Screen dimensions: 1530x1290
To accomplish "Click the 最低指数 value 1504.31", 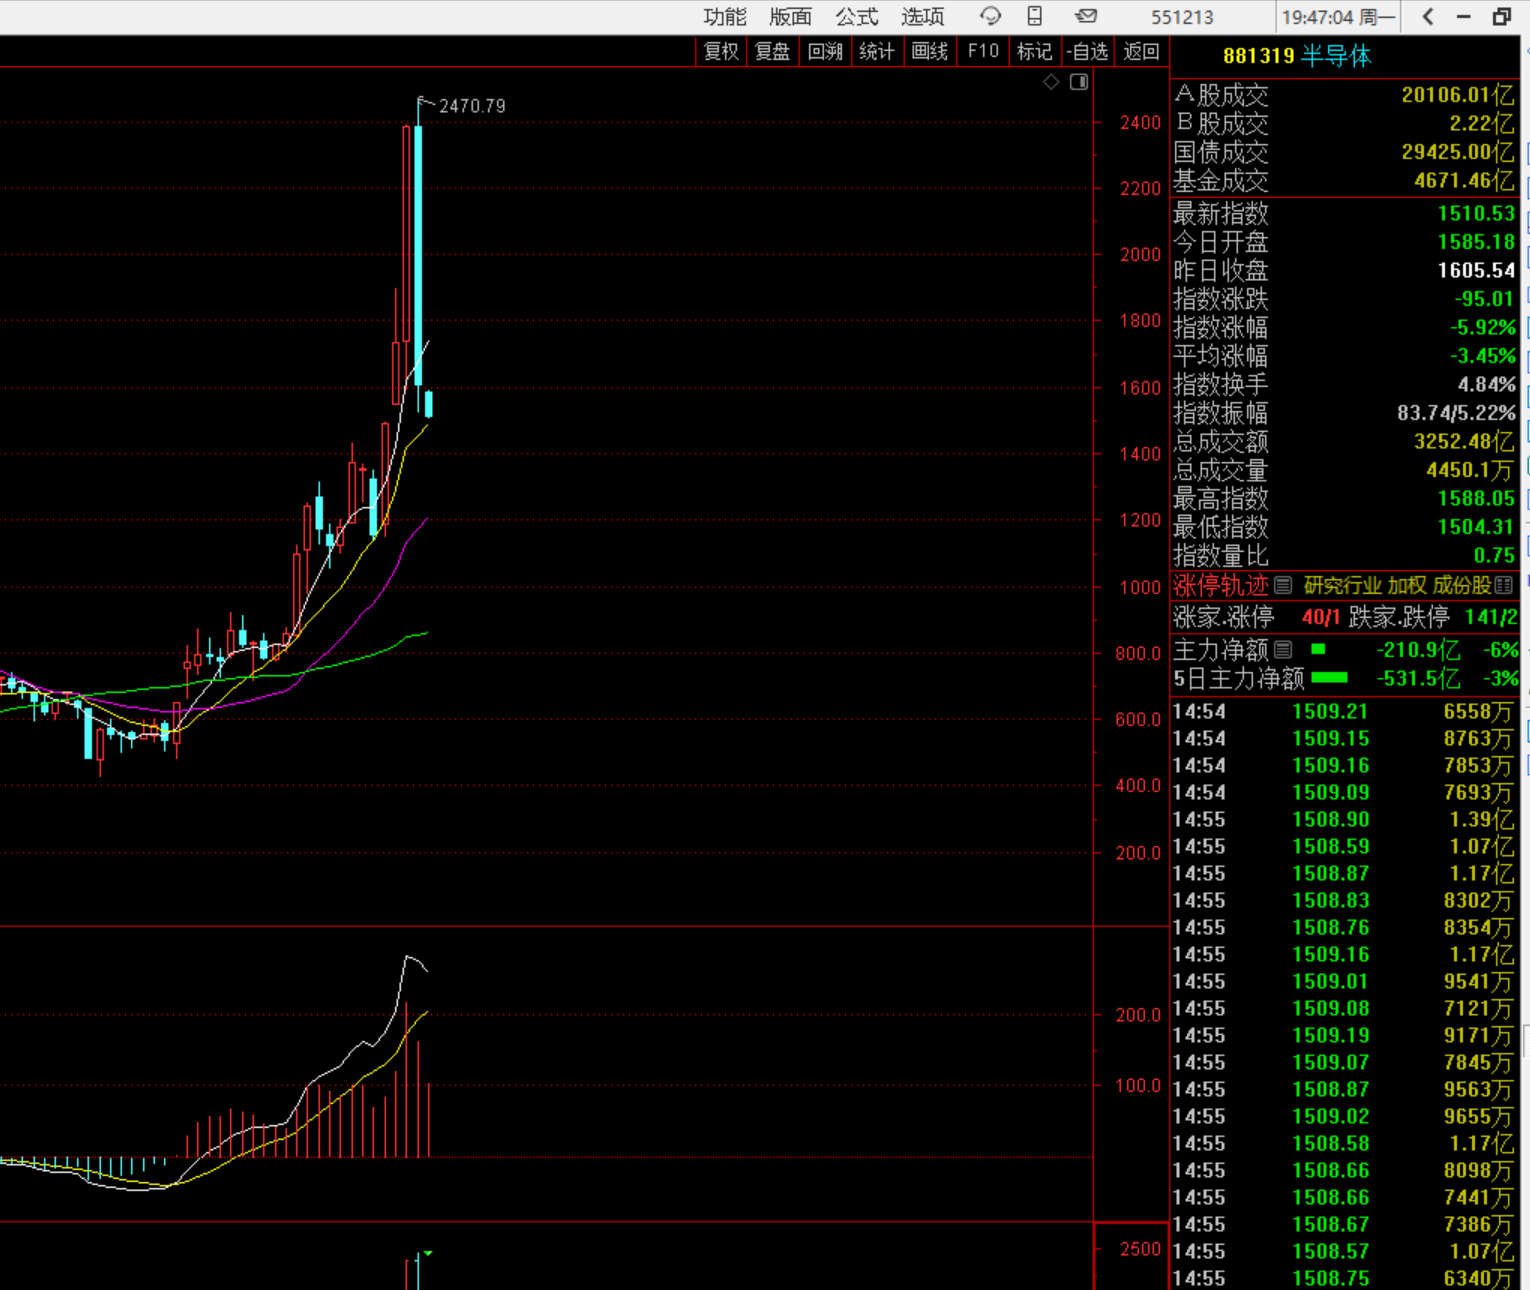I will [x=1476, y=527].
